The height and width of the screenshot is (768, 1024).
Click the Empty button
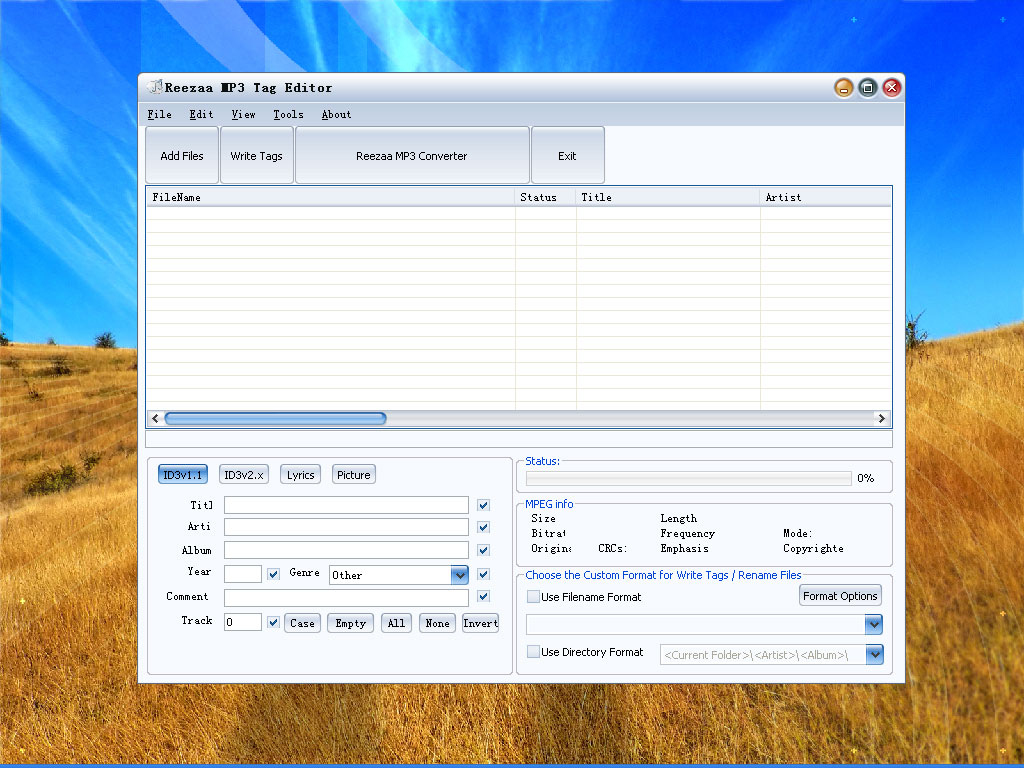[351, 623]
